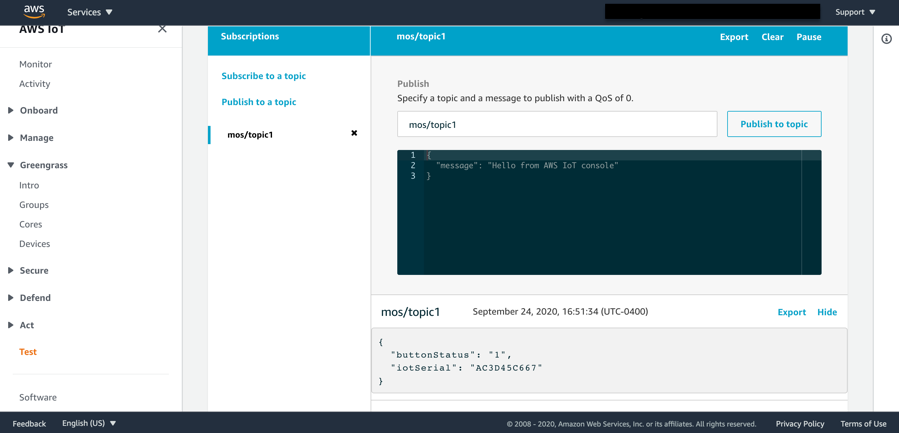Click the "iotSerial": "AC3D45C667" line
This screenshot has width=899, height=433.
tap(466, 368)
